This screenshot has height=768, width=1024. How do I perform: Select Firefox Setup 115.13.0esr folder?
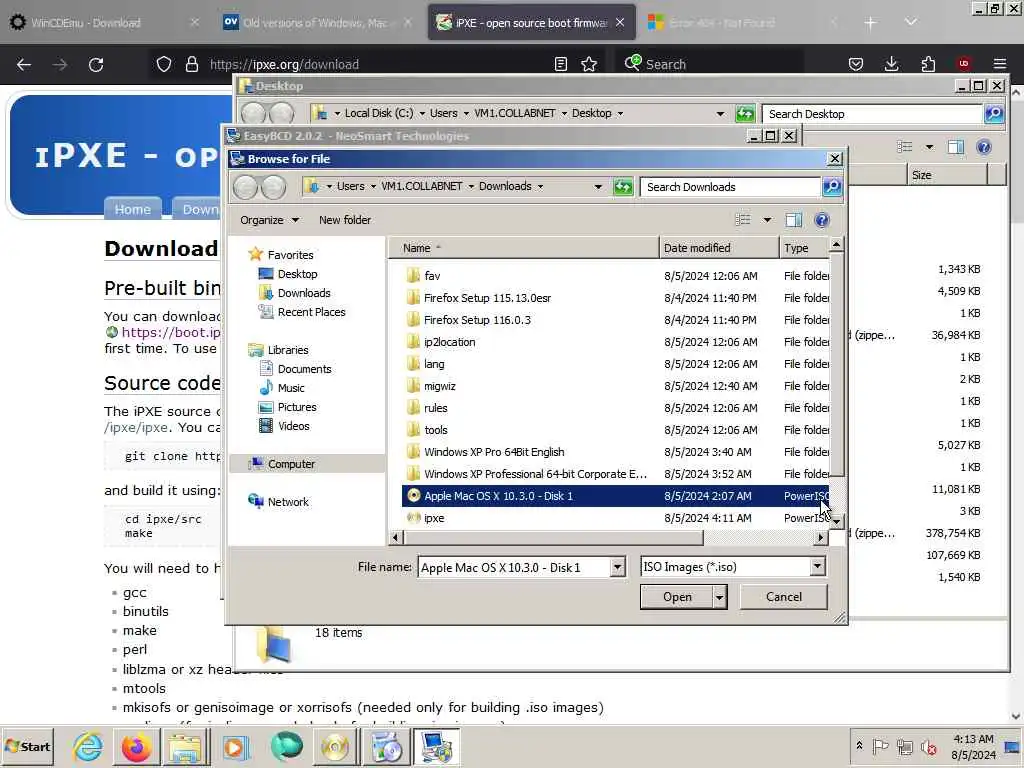(x=615, y=298)
